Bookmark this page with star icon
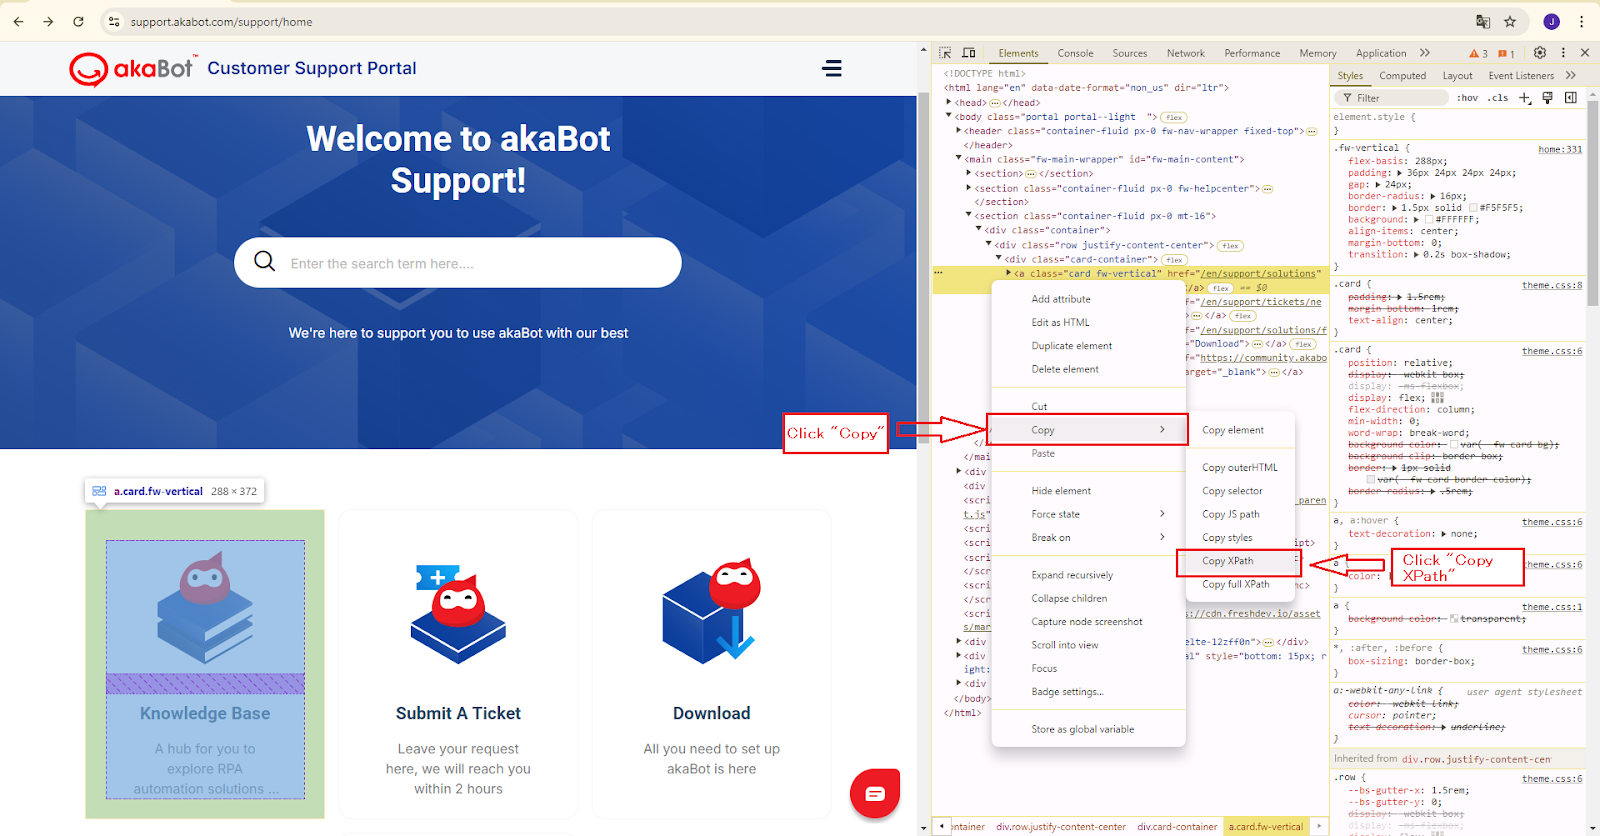 (x=1510, y=21)
